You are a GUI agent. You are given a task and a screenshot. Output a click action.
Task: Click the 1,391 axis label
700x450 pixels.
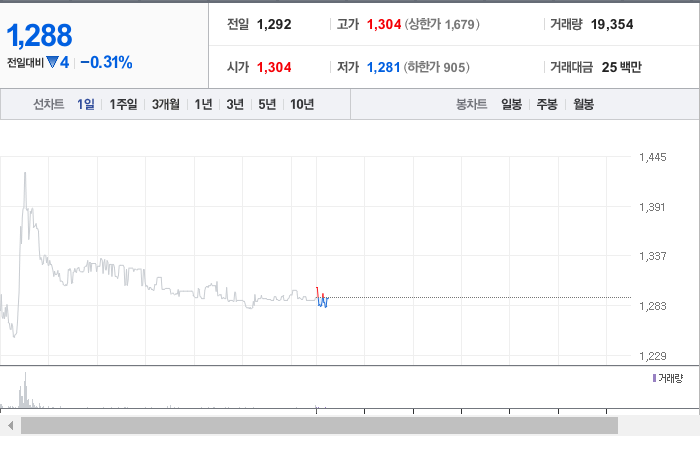click(652, 207)
